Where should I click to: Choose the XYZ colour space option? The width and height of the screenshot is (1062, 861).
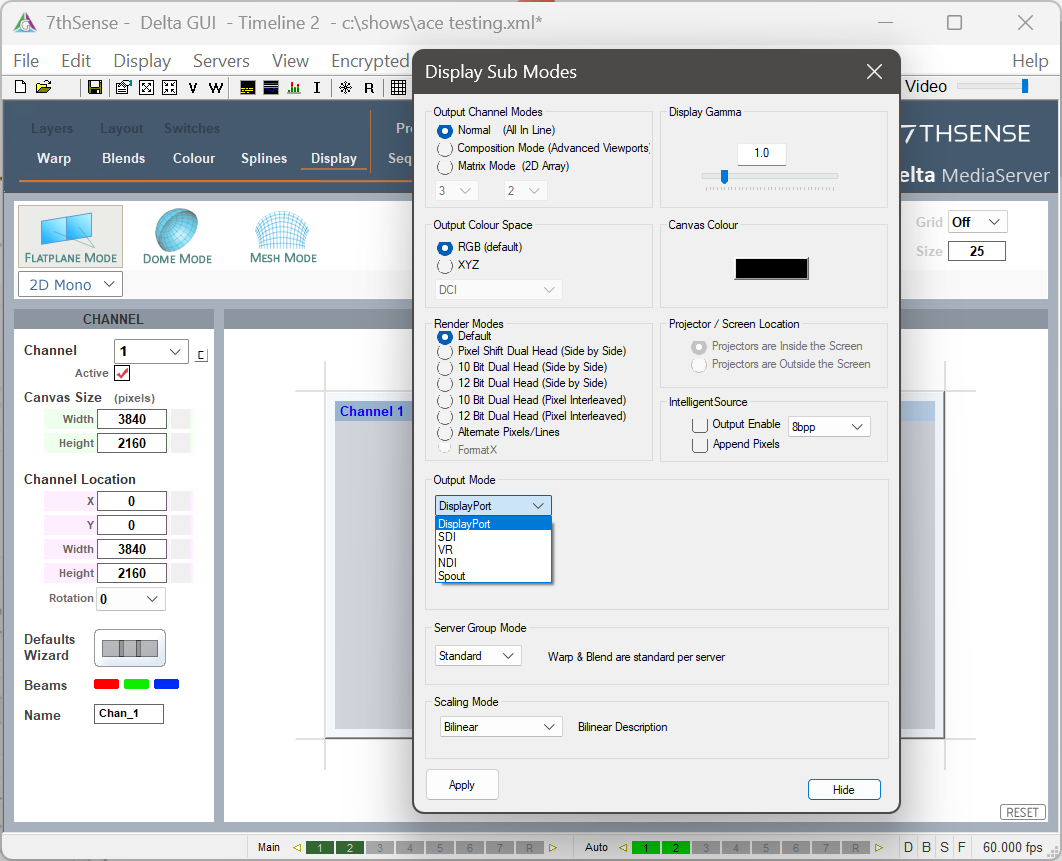coord(445,266)
